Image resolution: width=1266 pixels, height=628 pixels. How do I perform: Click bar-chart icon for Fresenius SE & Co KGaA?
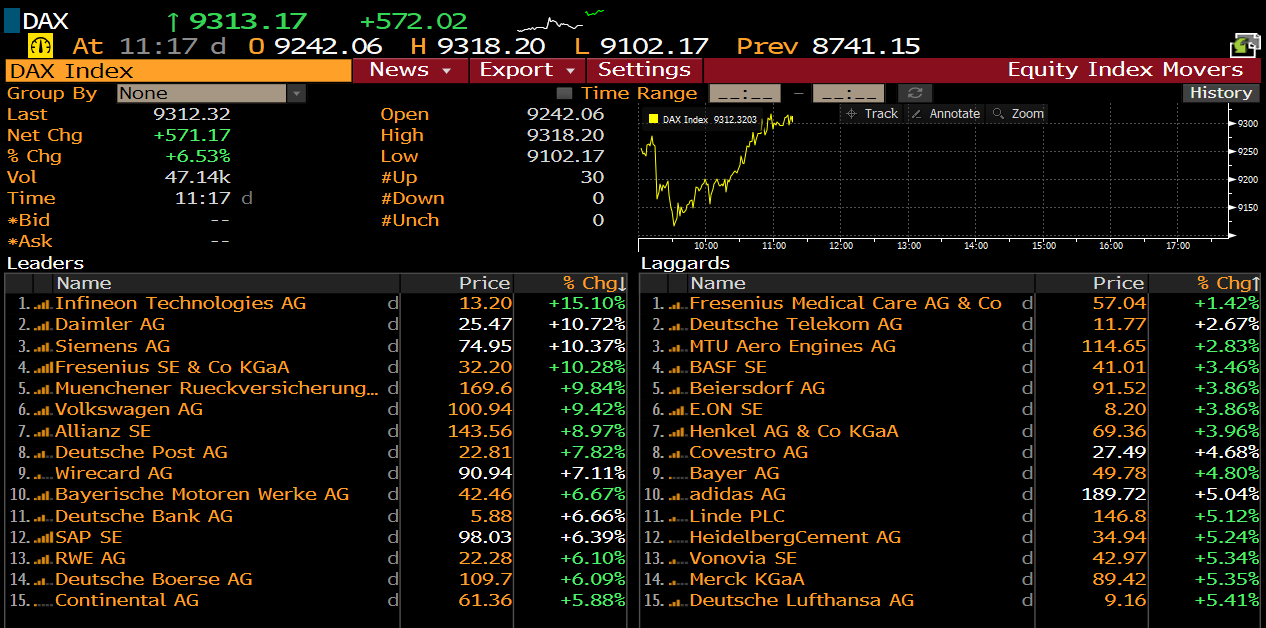[43, 368]
